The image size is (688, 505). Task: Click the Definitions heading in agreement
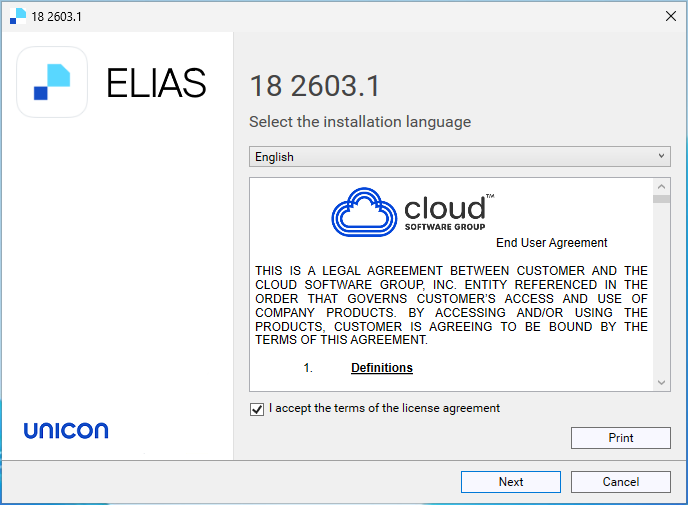coord(382,368)
